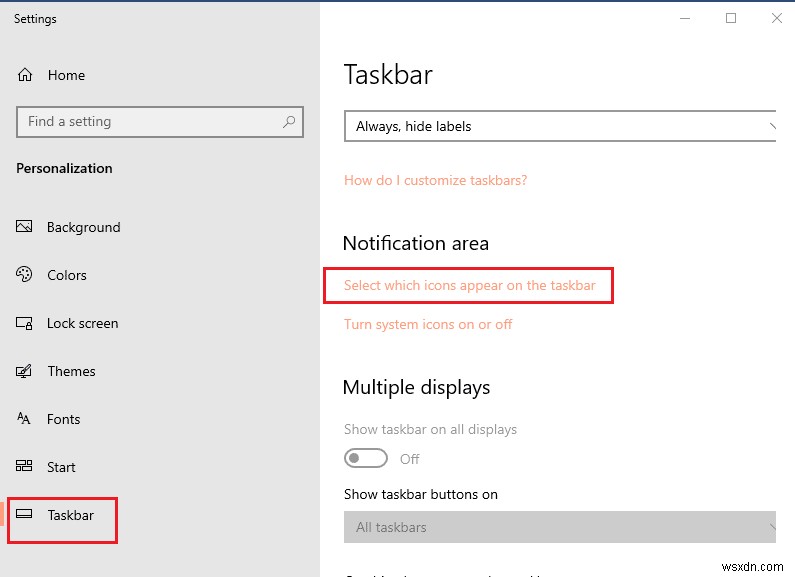795x577 pixels.
Task: Focus the Find a setting field
Action: click(x=160, y=122)
